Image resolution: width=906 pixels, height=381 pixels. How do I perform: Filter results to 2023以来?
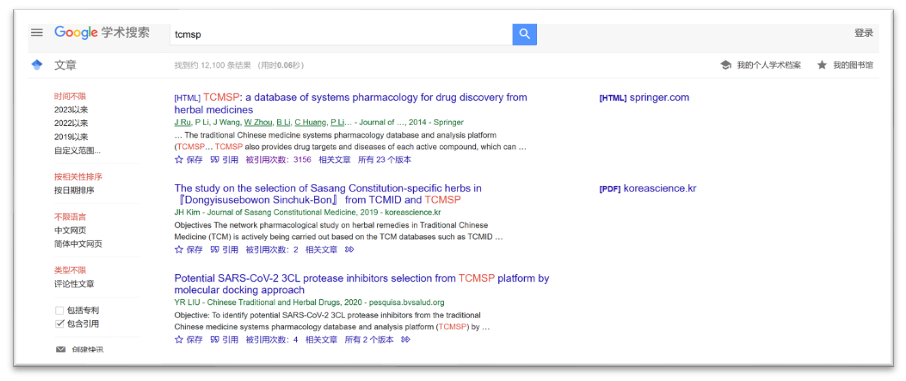[x=71, y=110]
